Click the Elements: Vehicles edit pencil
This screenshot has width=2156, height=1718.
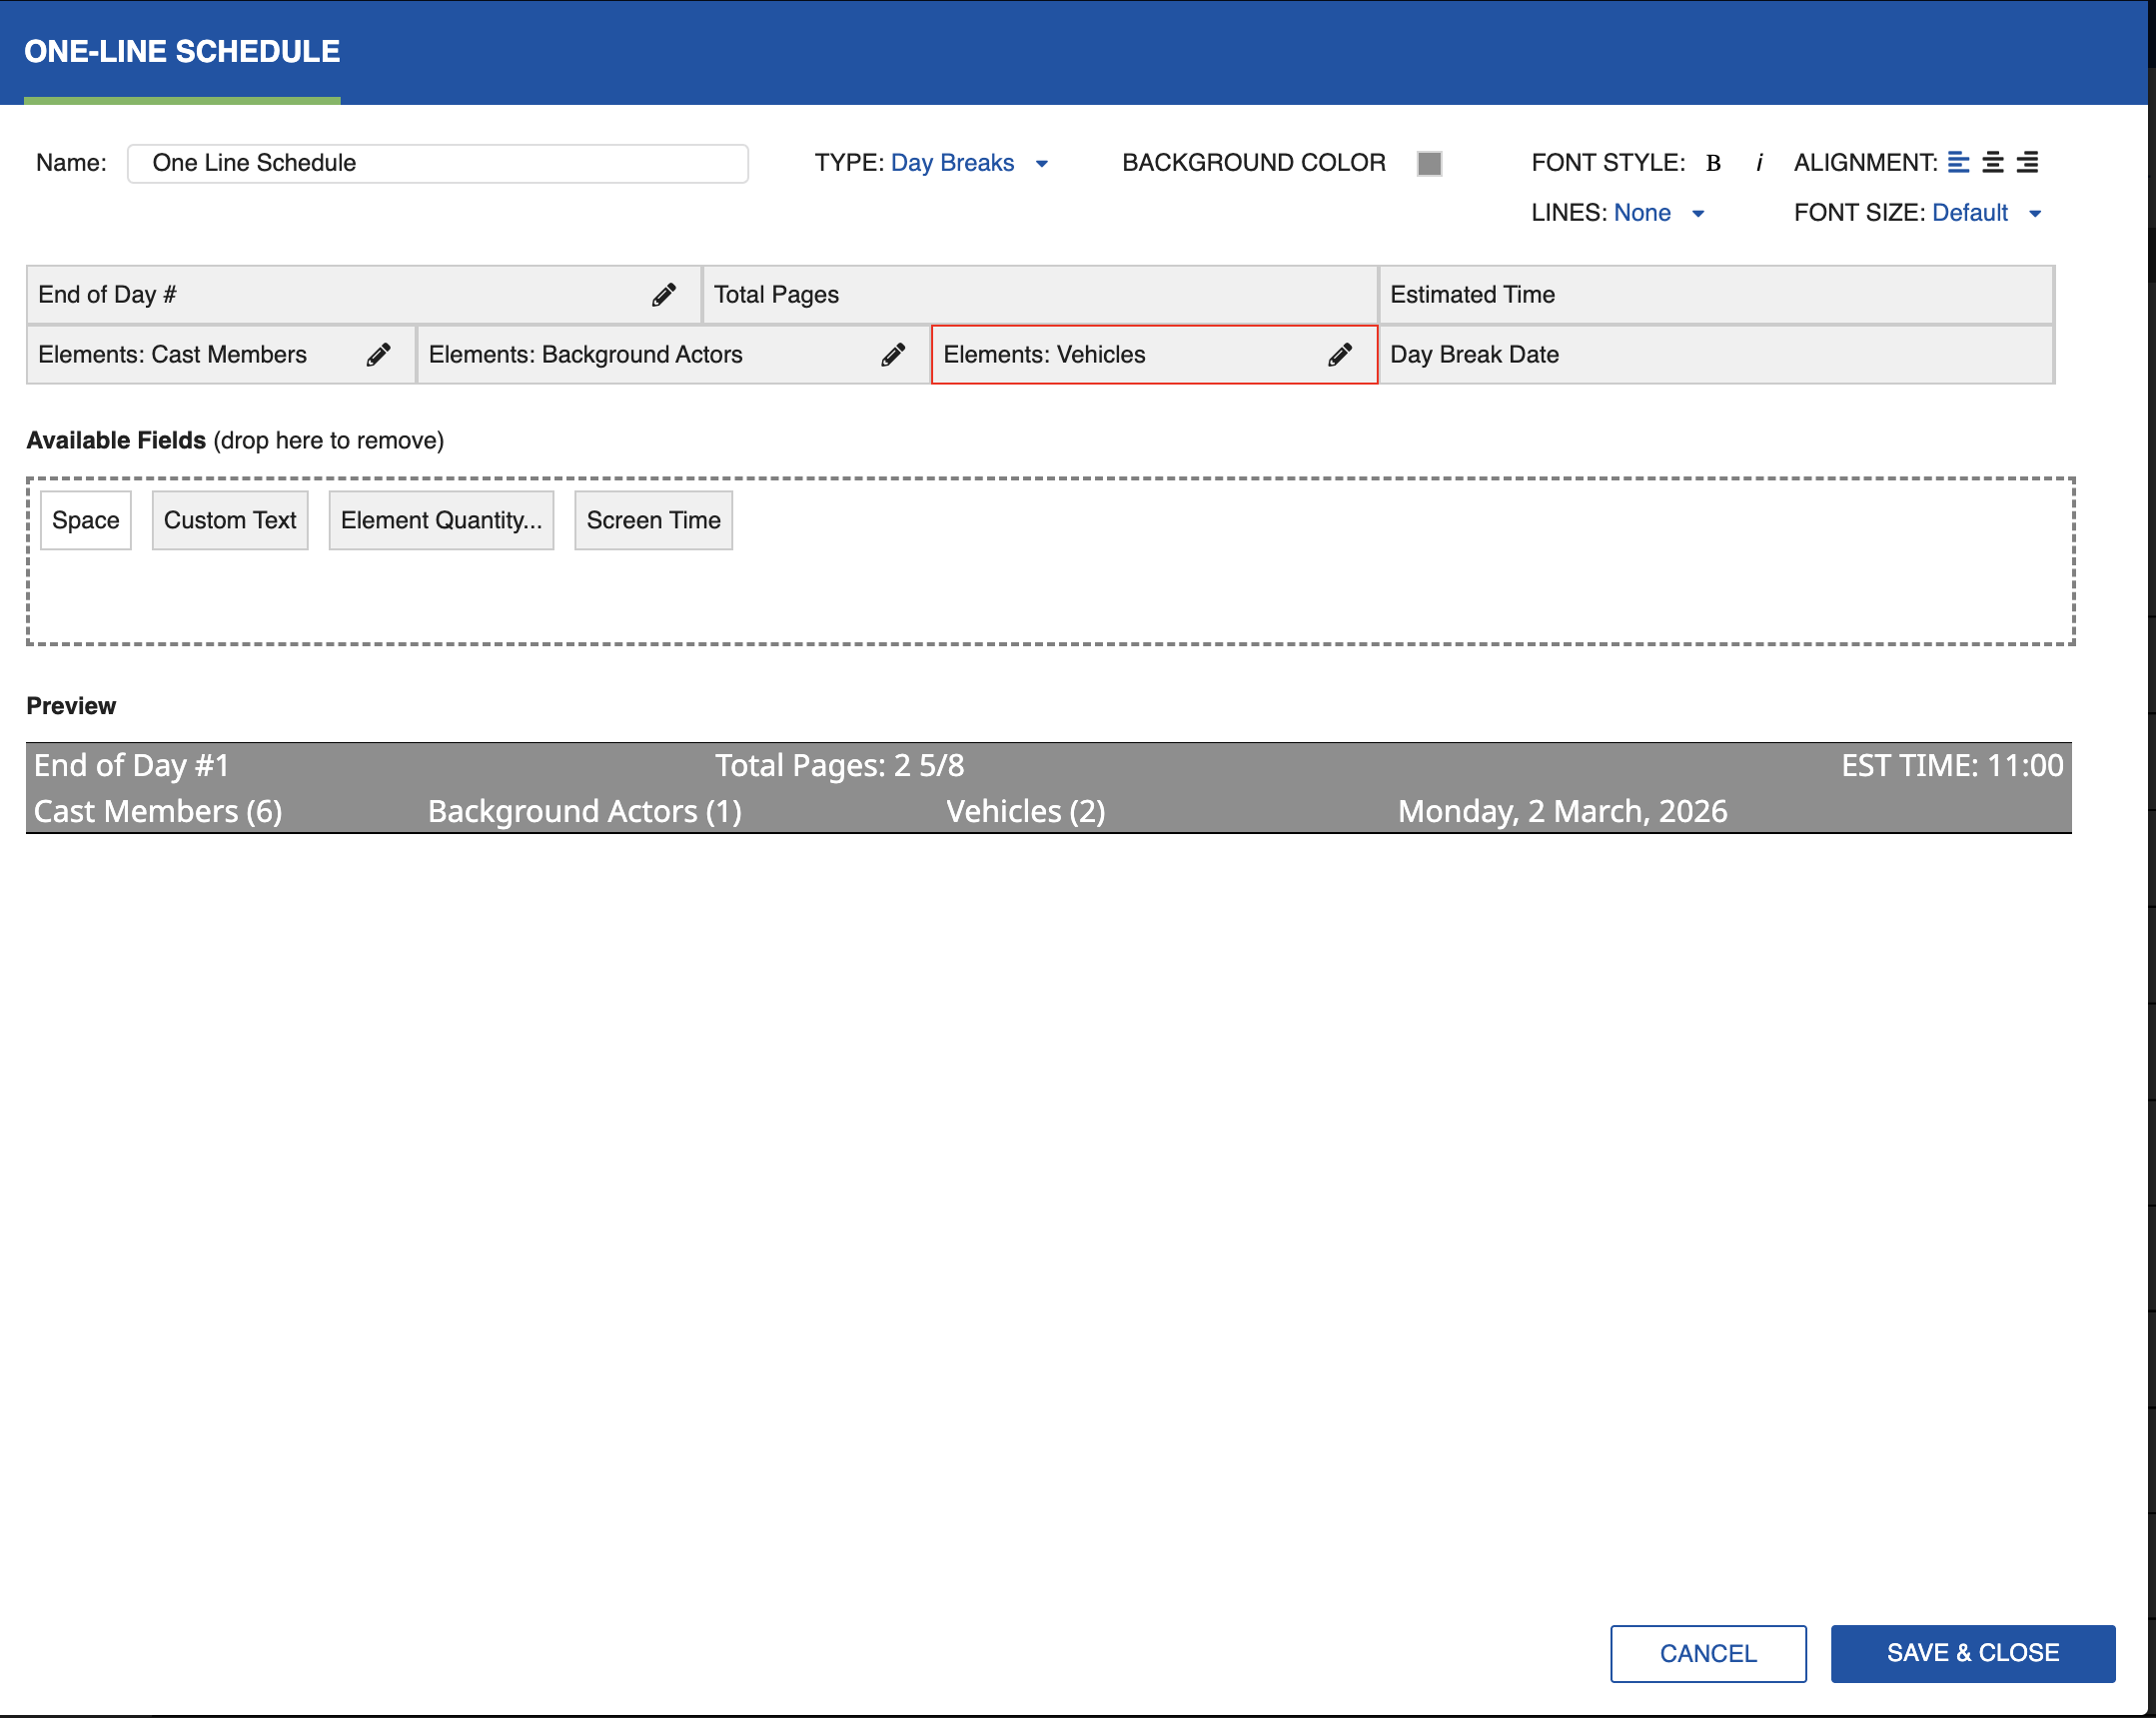point(1340,355)
